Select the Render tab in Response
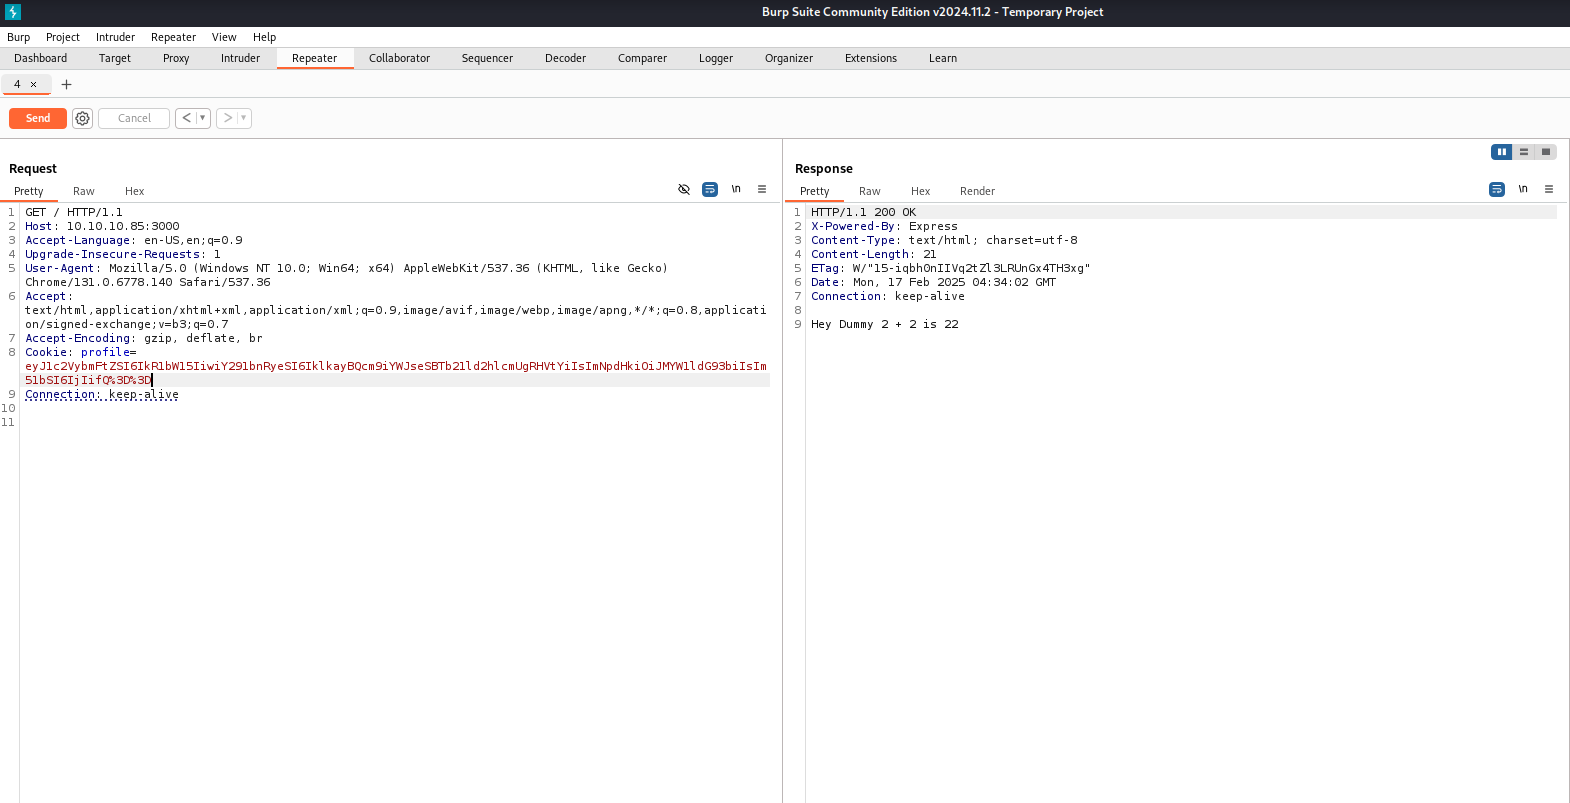The image size is (1570, 803). point(977,191)
